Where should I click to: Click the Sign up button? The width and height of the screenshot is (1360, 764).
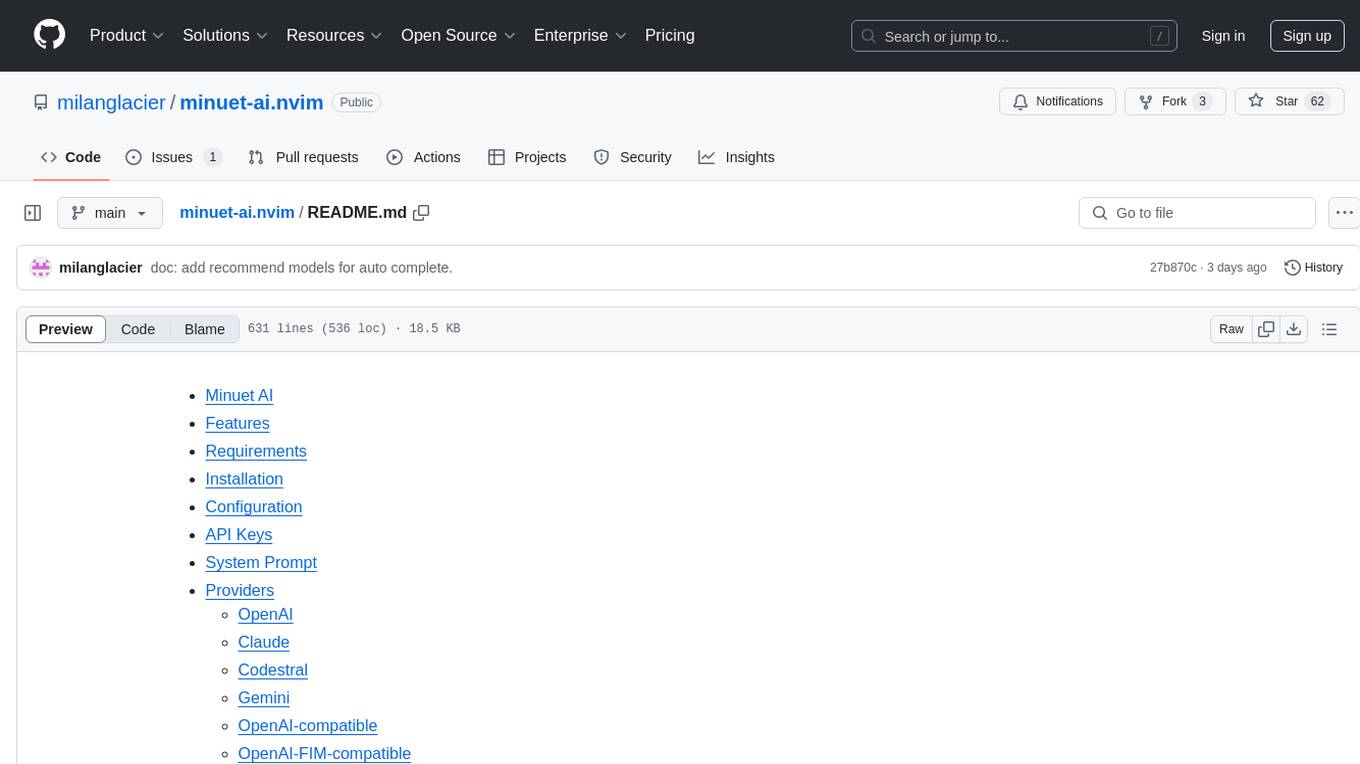point(1307,36)
